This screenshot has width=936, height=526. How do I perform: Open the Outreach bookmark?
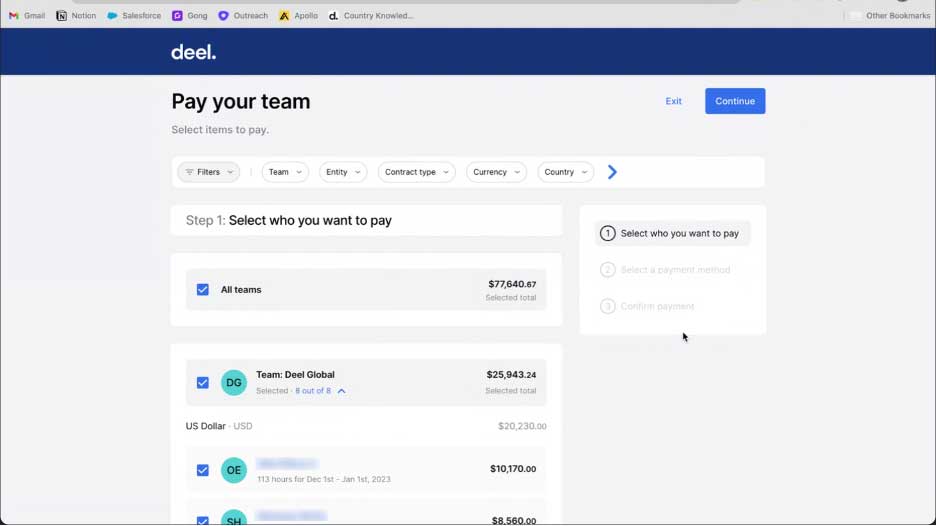(x=243, y=16)
